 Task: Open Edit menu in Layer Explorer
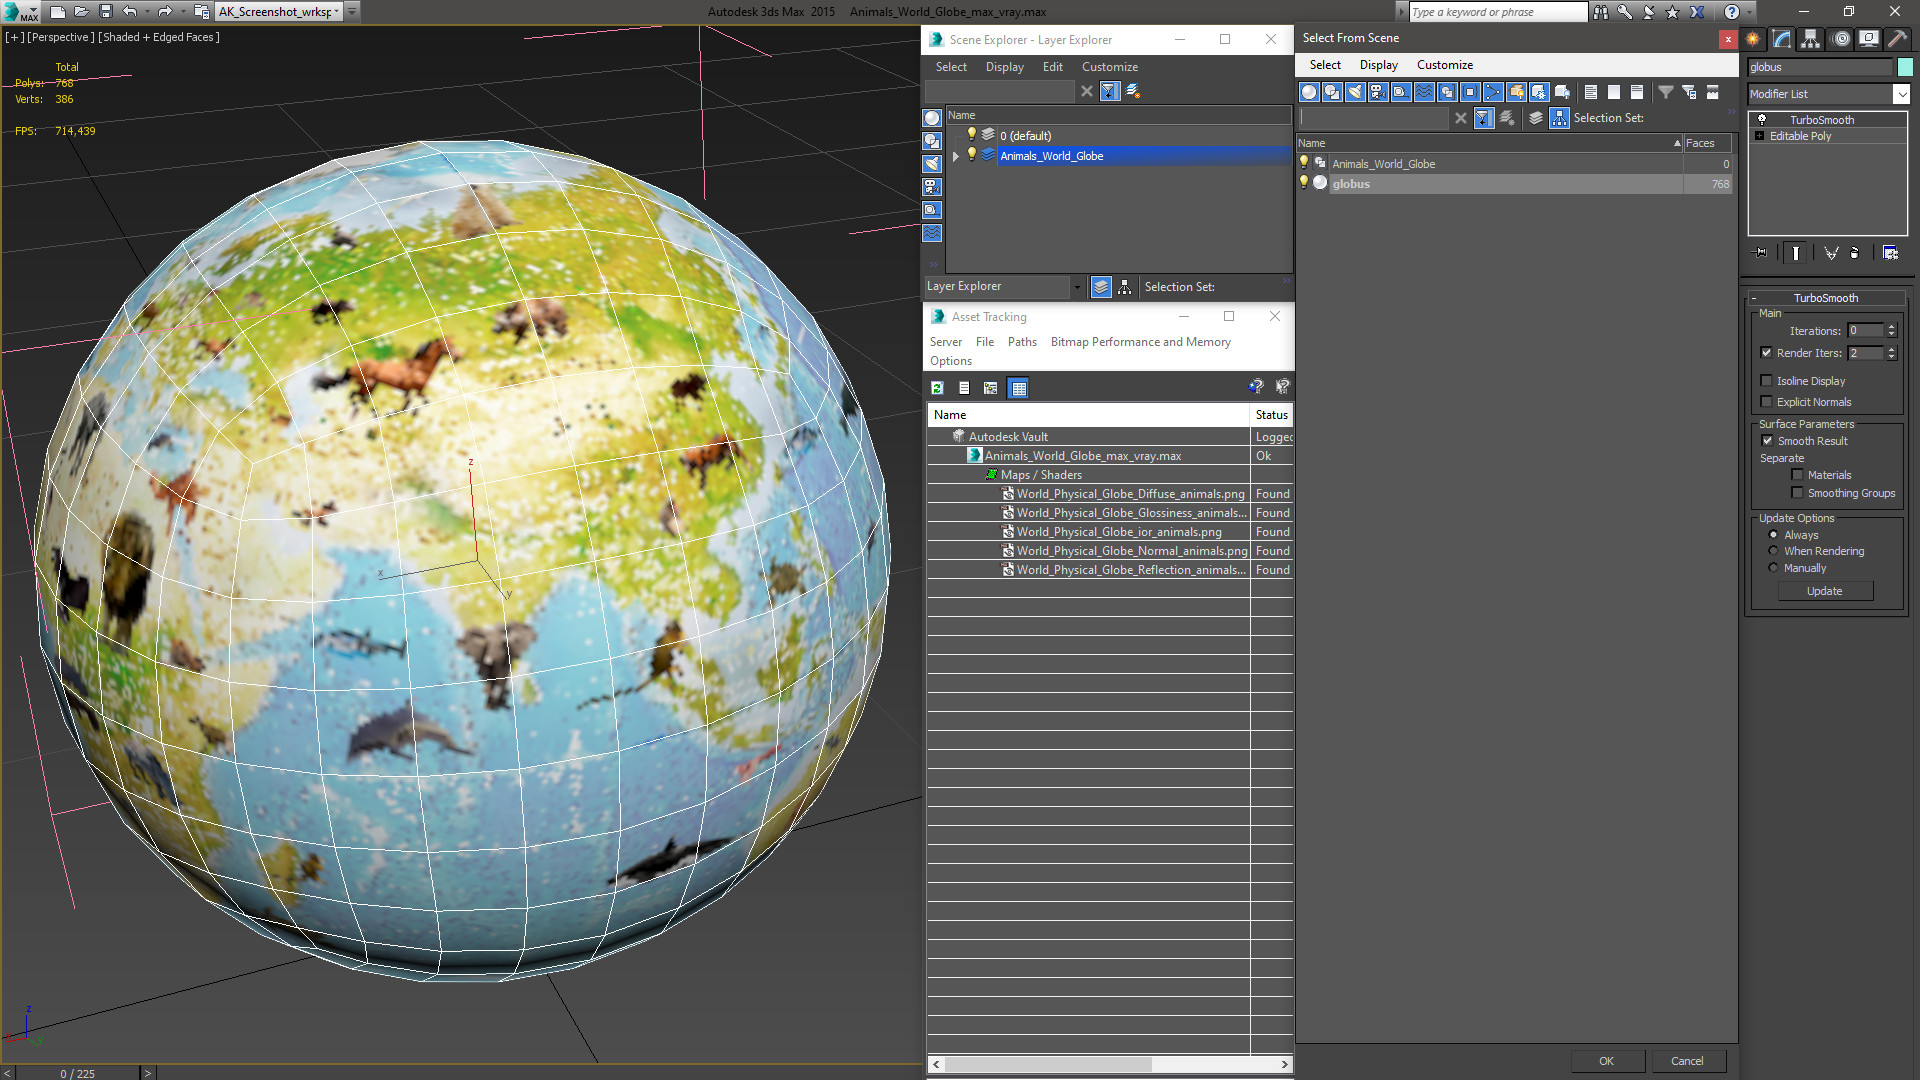1052,67
